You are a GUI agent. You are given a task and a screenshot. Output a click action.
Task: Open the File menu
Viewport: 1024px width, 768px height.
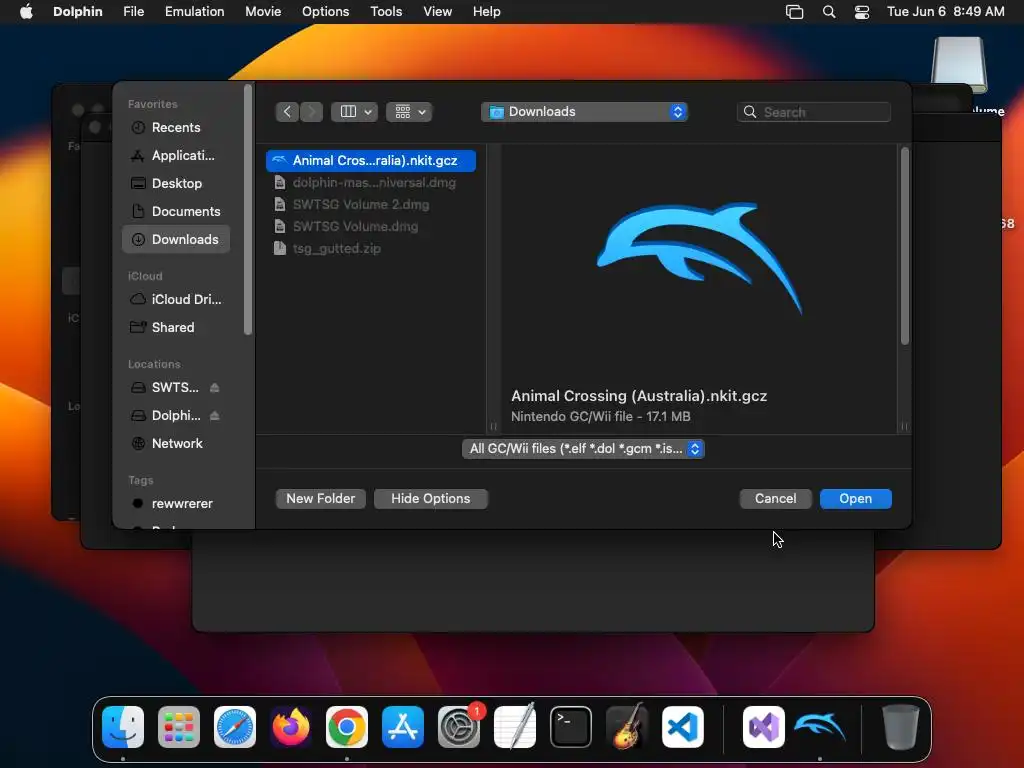point(133,11)
